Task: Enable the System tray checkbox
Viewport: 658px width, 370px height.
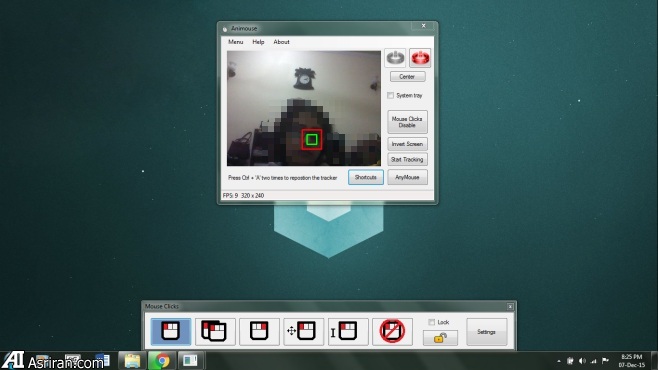Action: [391, 96]
